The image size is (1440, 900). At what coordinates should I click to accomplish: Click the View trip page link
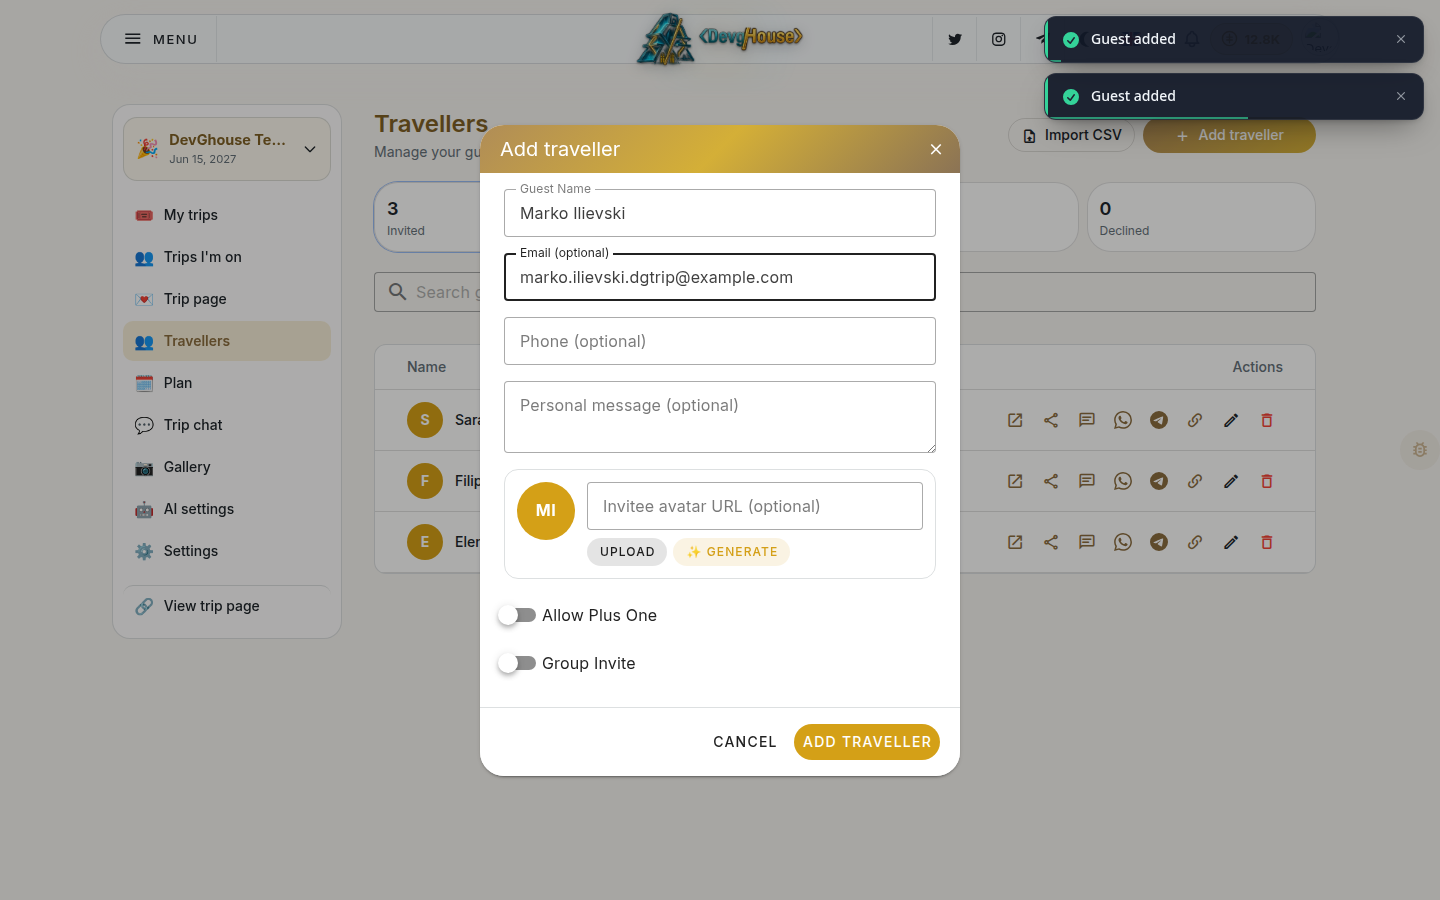[227, 606]
